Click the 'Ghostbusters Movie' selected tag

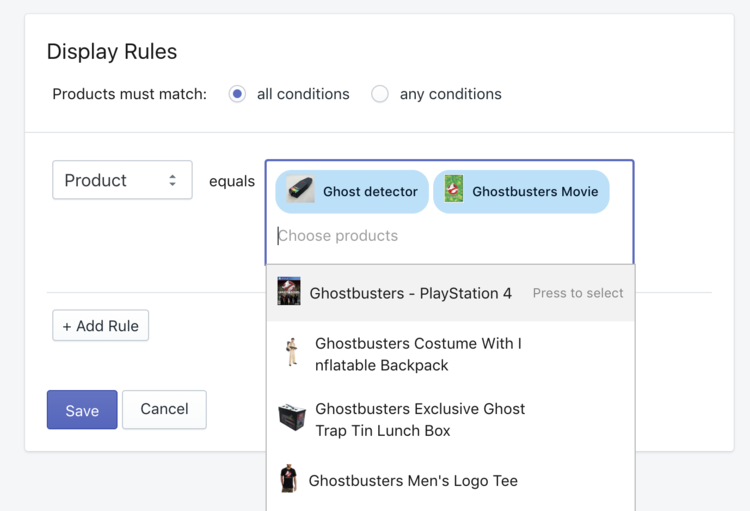coord(534,192)
